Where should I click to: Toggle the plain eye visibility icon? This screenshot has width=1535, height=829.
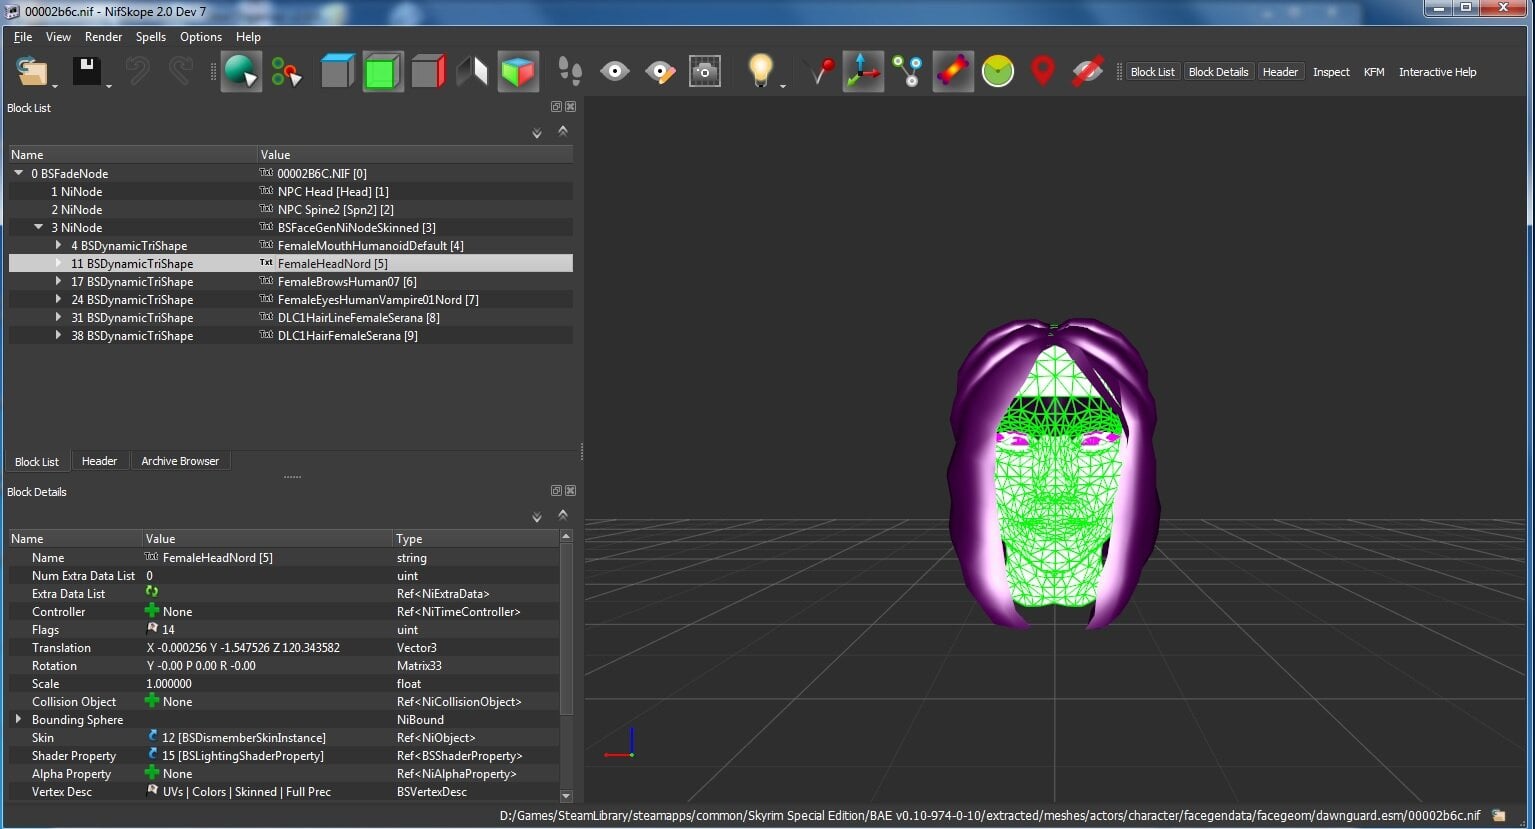coord(615,72)
